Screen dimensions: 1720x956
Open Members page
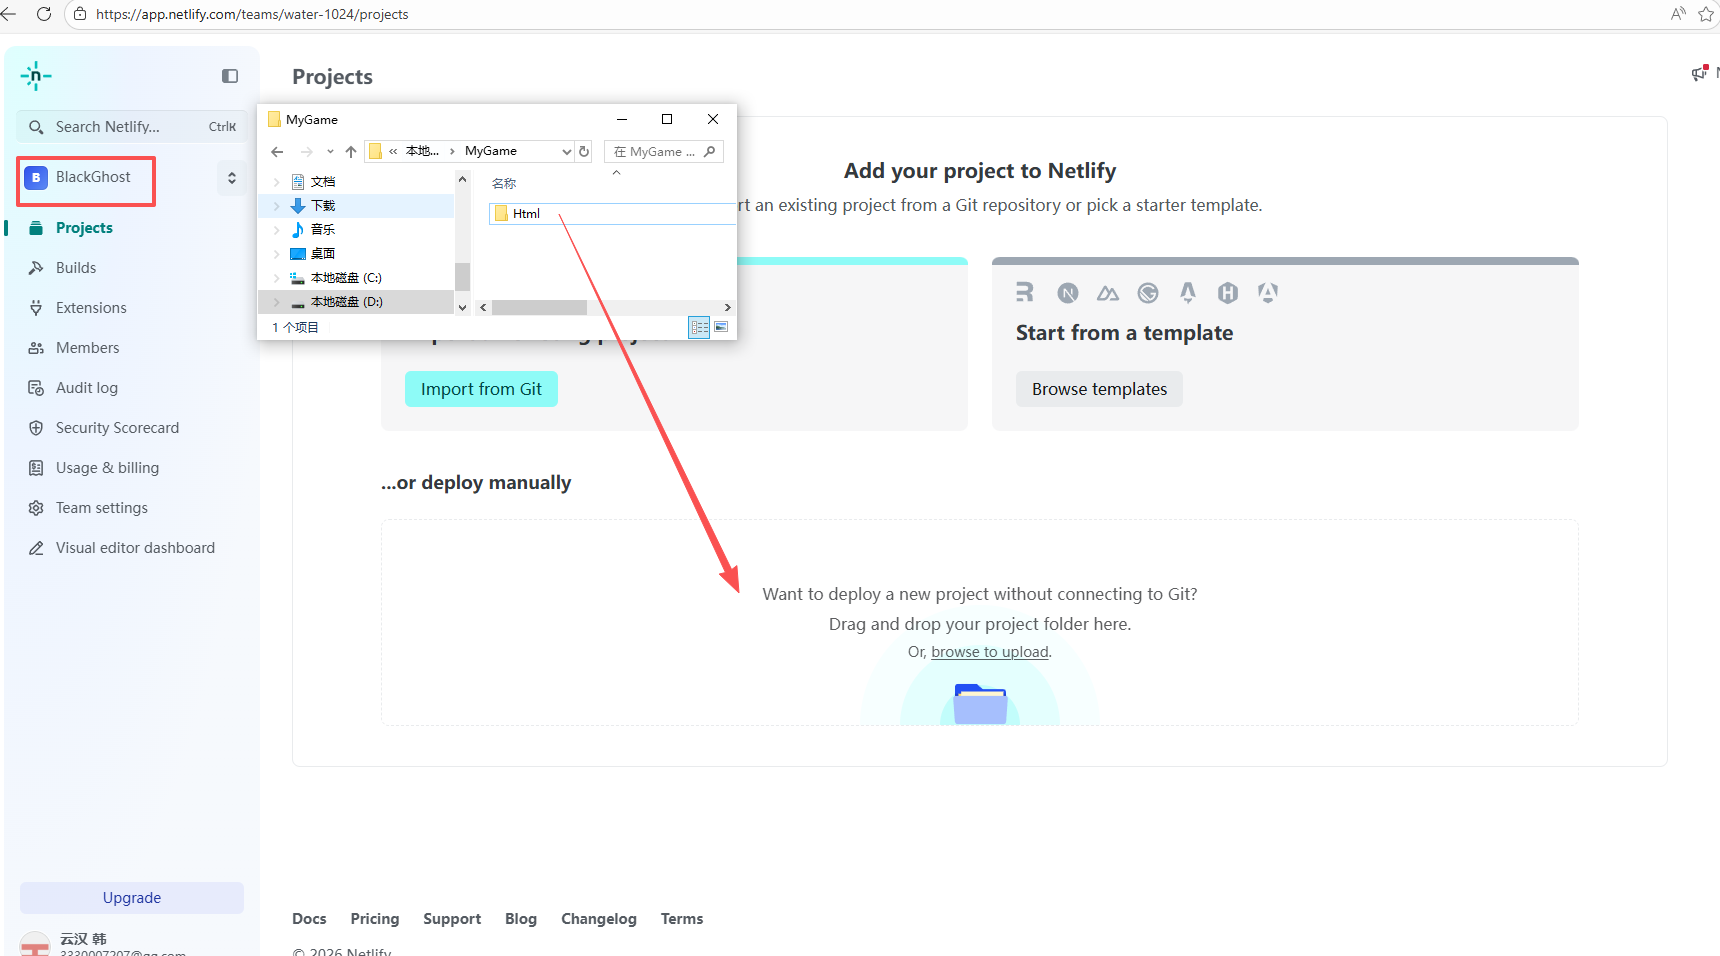[x=87, y=348]
